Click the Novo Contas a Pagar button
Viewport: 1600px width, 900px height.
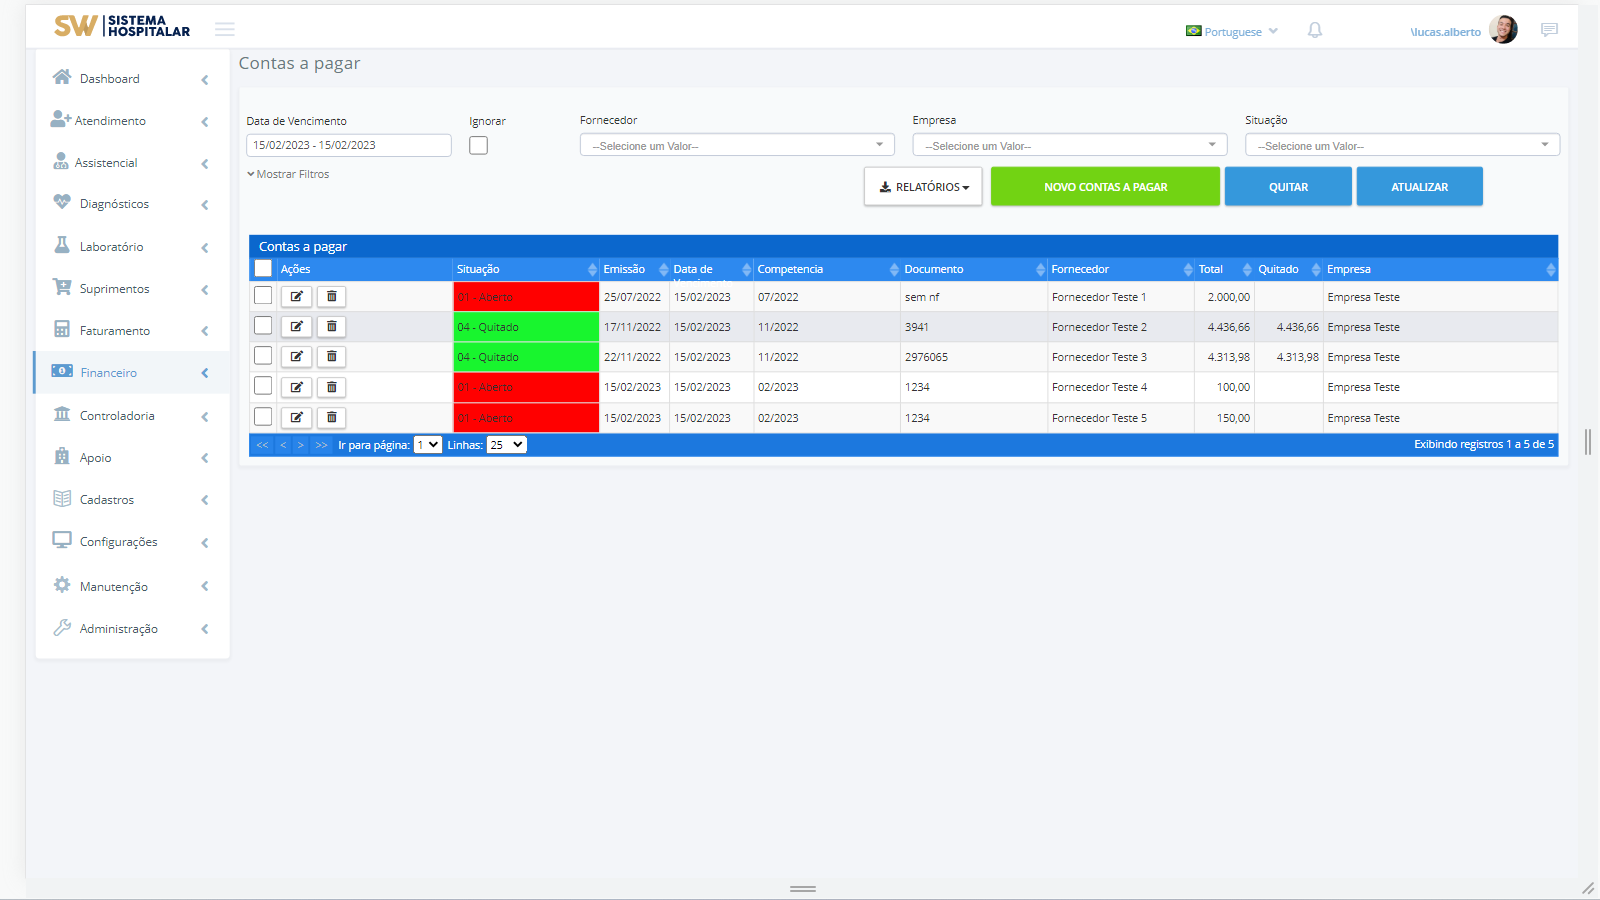1105,187
